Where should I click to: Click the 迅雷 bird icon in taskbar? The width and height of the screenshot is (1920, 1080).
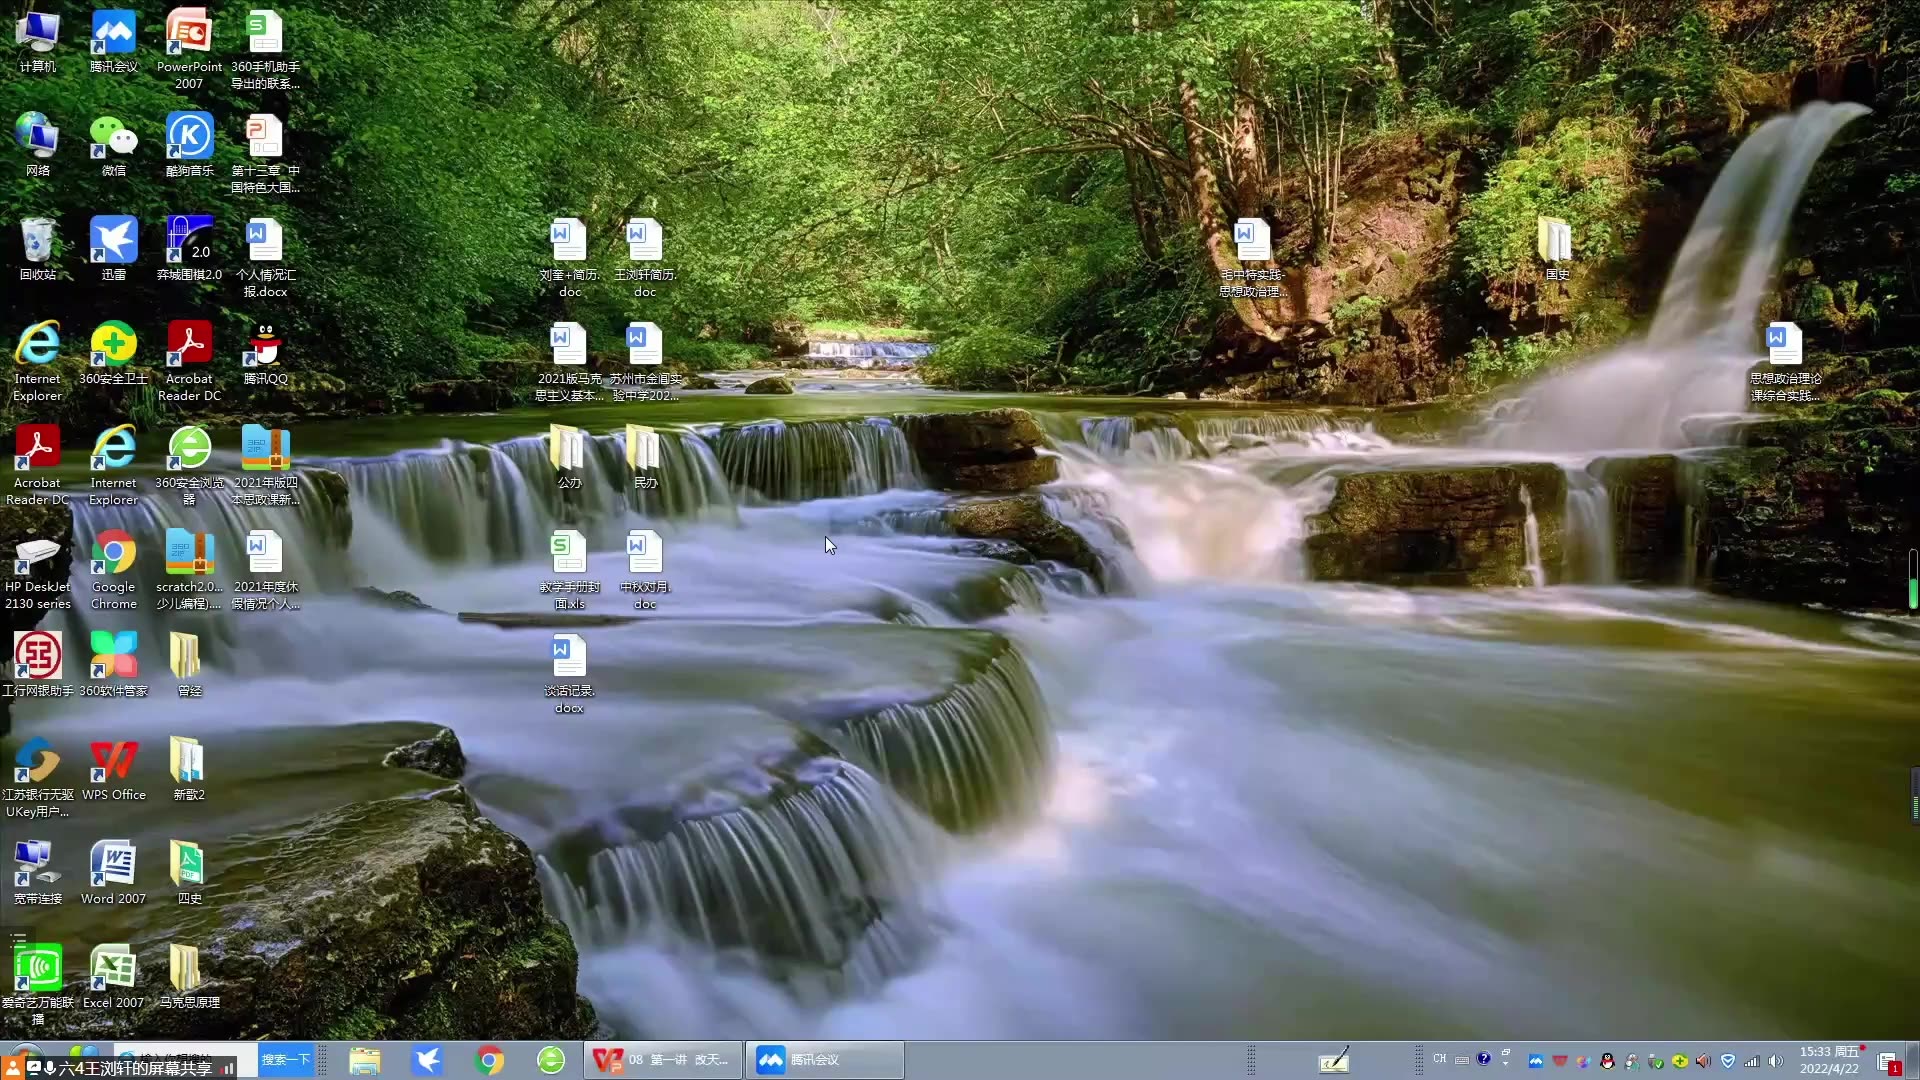pyautogui.click(x=427, y=1060)
